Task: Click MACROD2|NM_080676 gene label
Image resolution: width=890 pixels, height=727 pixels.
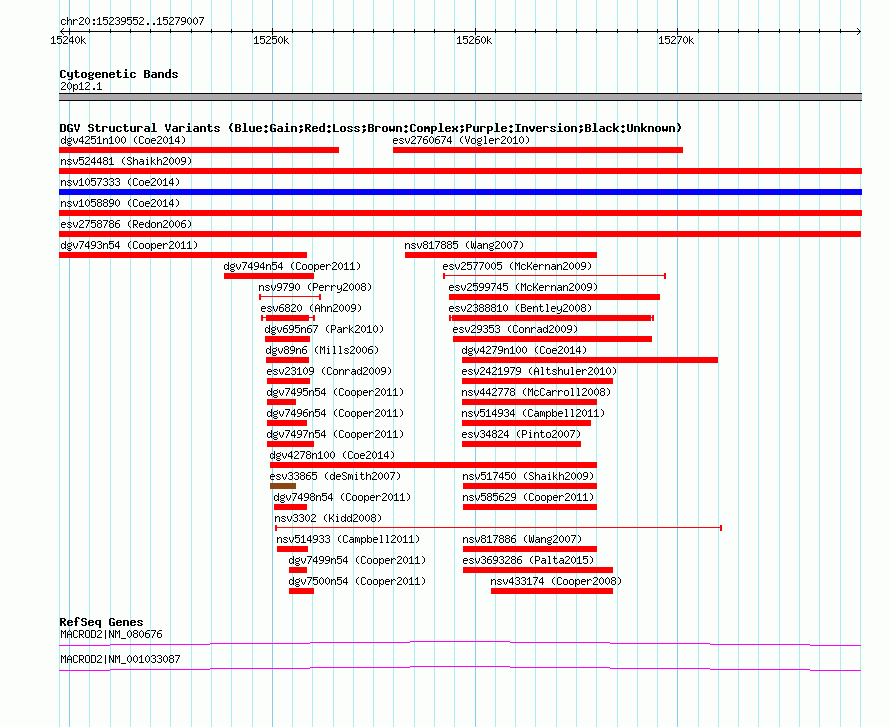Action: click(111, 634)
